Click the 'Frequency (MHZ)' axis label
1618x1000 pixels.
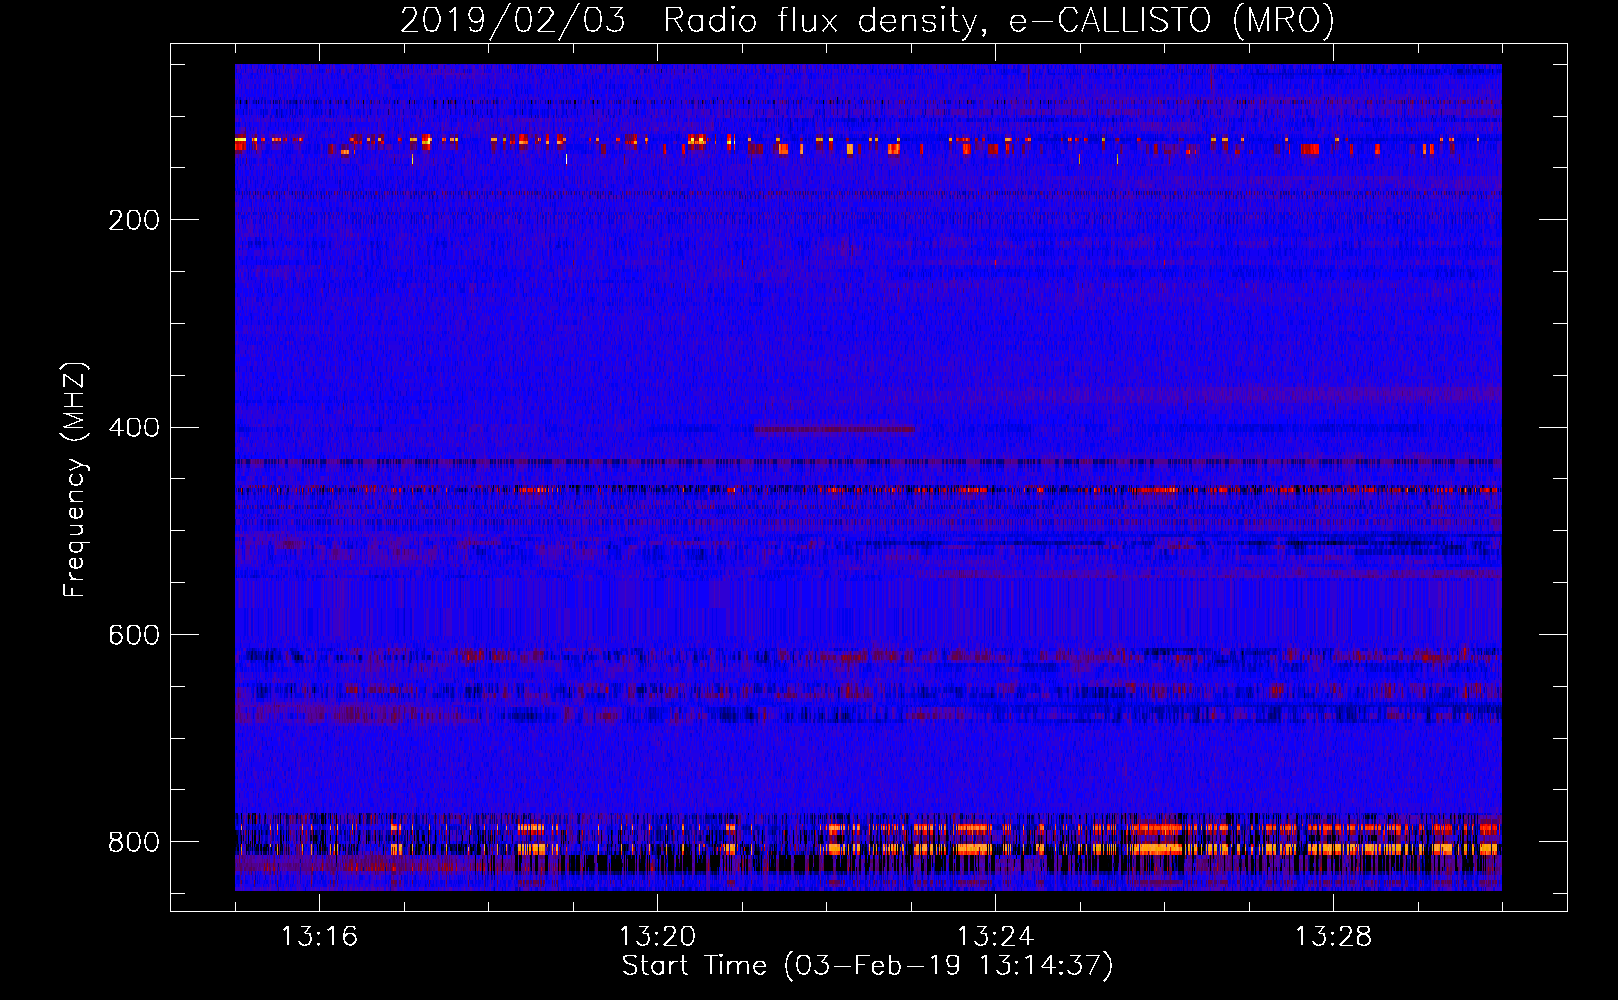coord(75,480)
